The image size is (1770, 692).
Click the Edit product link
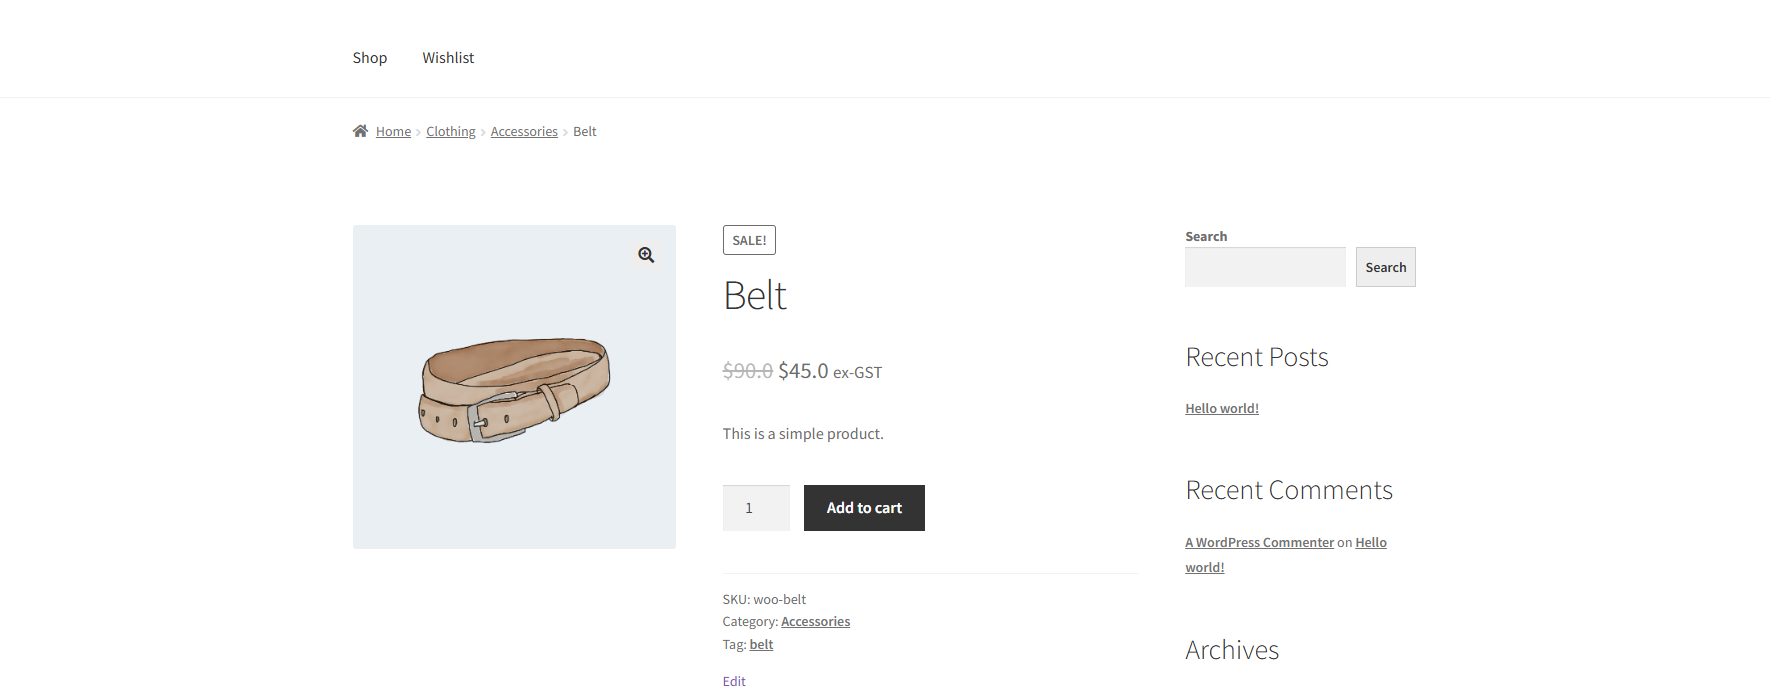tap(734, 681)
